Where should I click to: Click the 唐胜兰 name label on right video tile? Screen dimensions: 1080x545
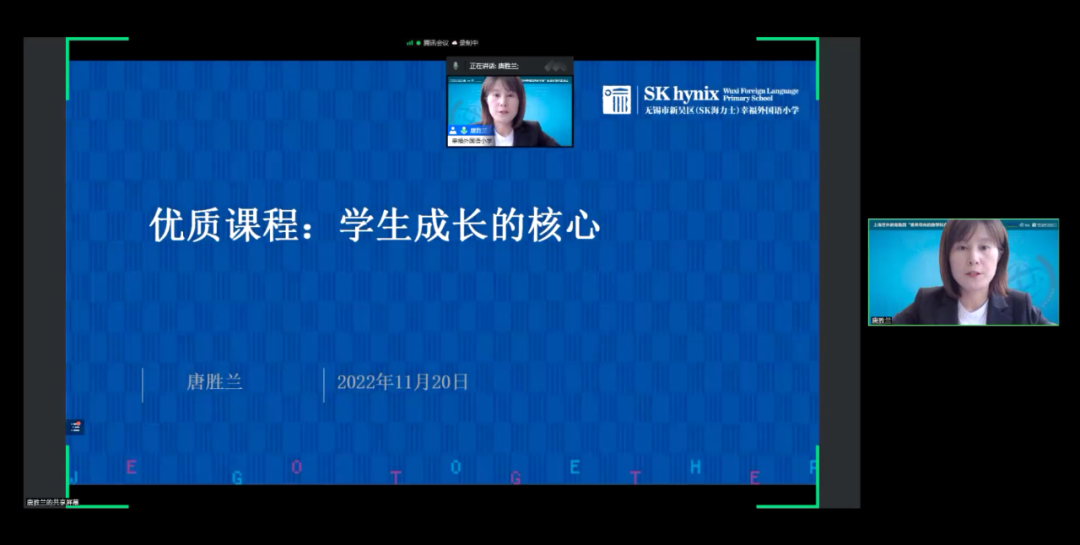tap(881, 320)
